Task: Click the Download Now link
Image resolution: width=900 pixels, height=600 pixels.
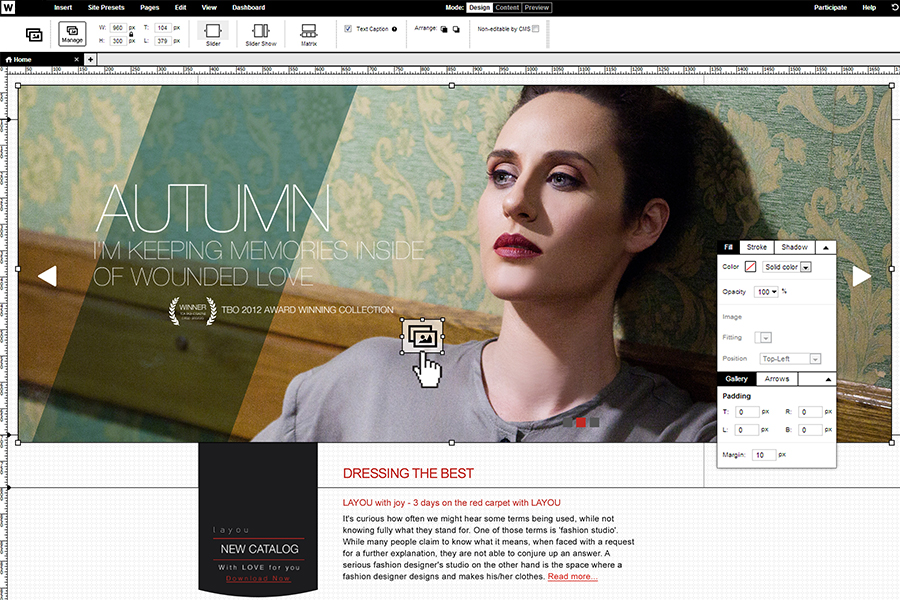Action: click(258, 579)
